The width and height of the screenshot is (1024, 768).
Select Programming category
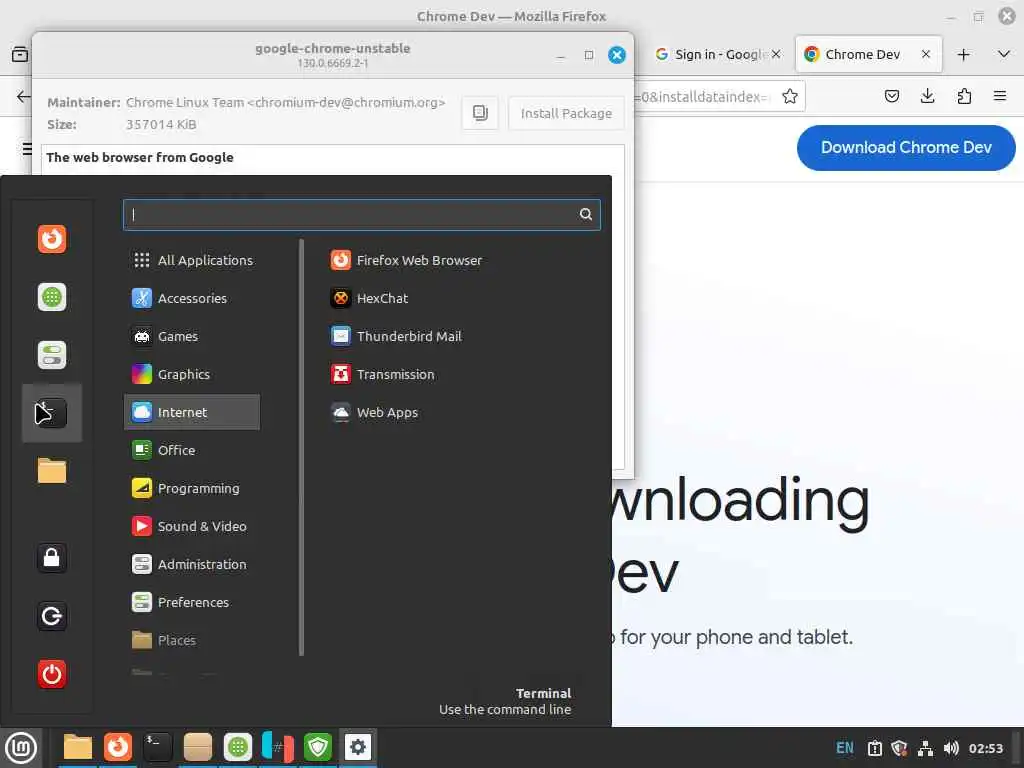click(192, 488)
